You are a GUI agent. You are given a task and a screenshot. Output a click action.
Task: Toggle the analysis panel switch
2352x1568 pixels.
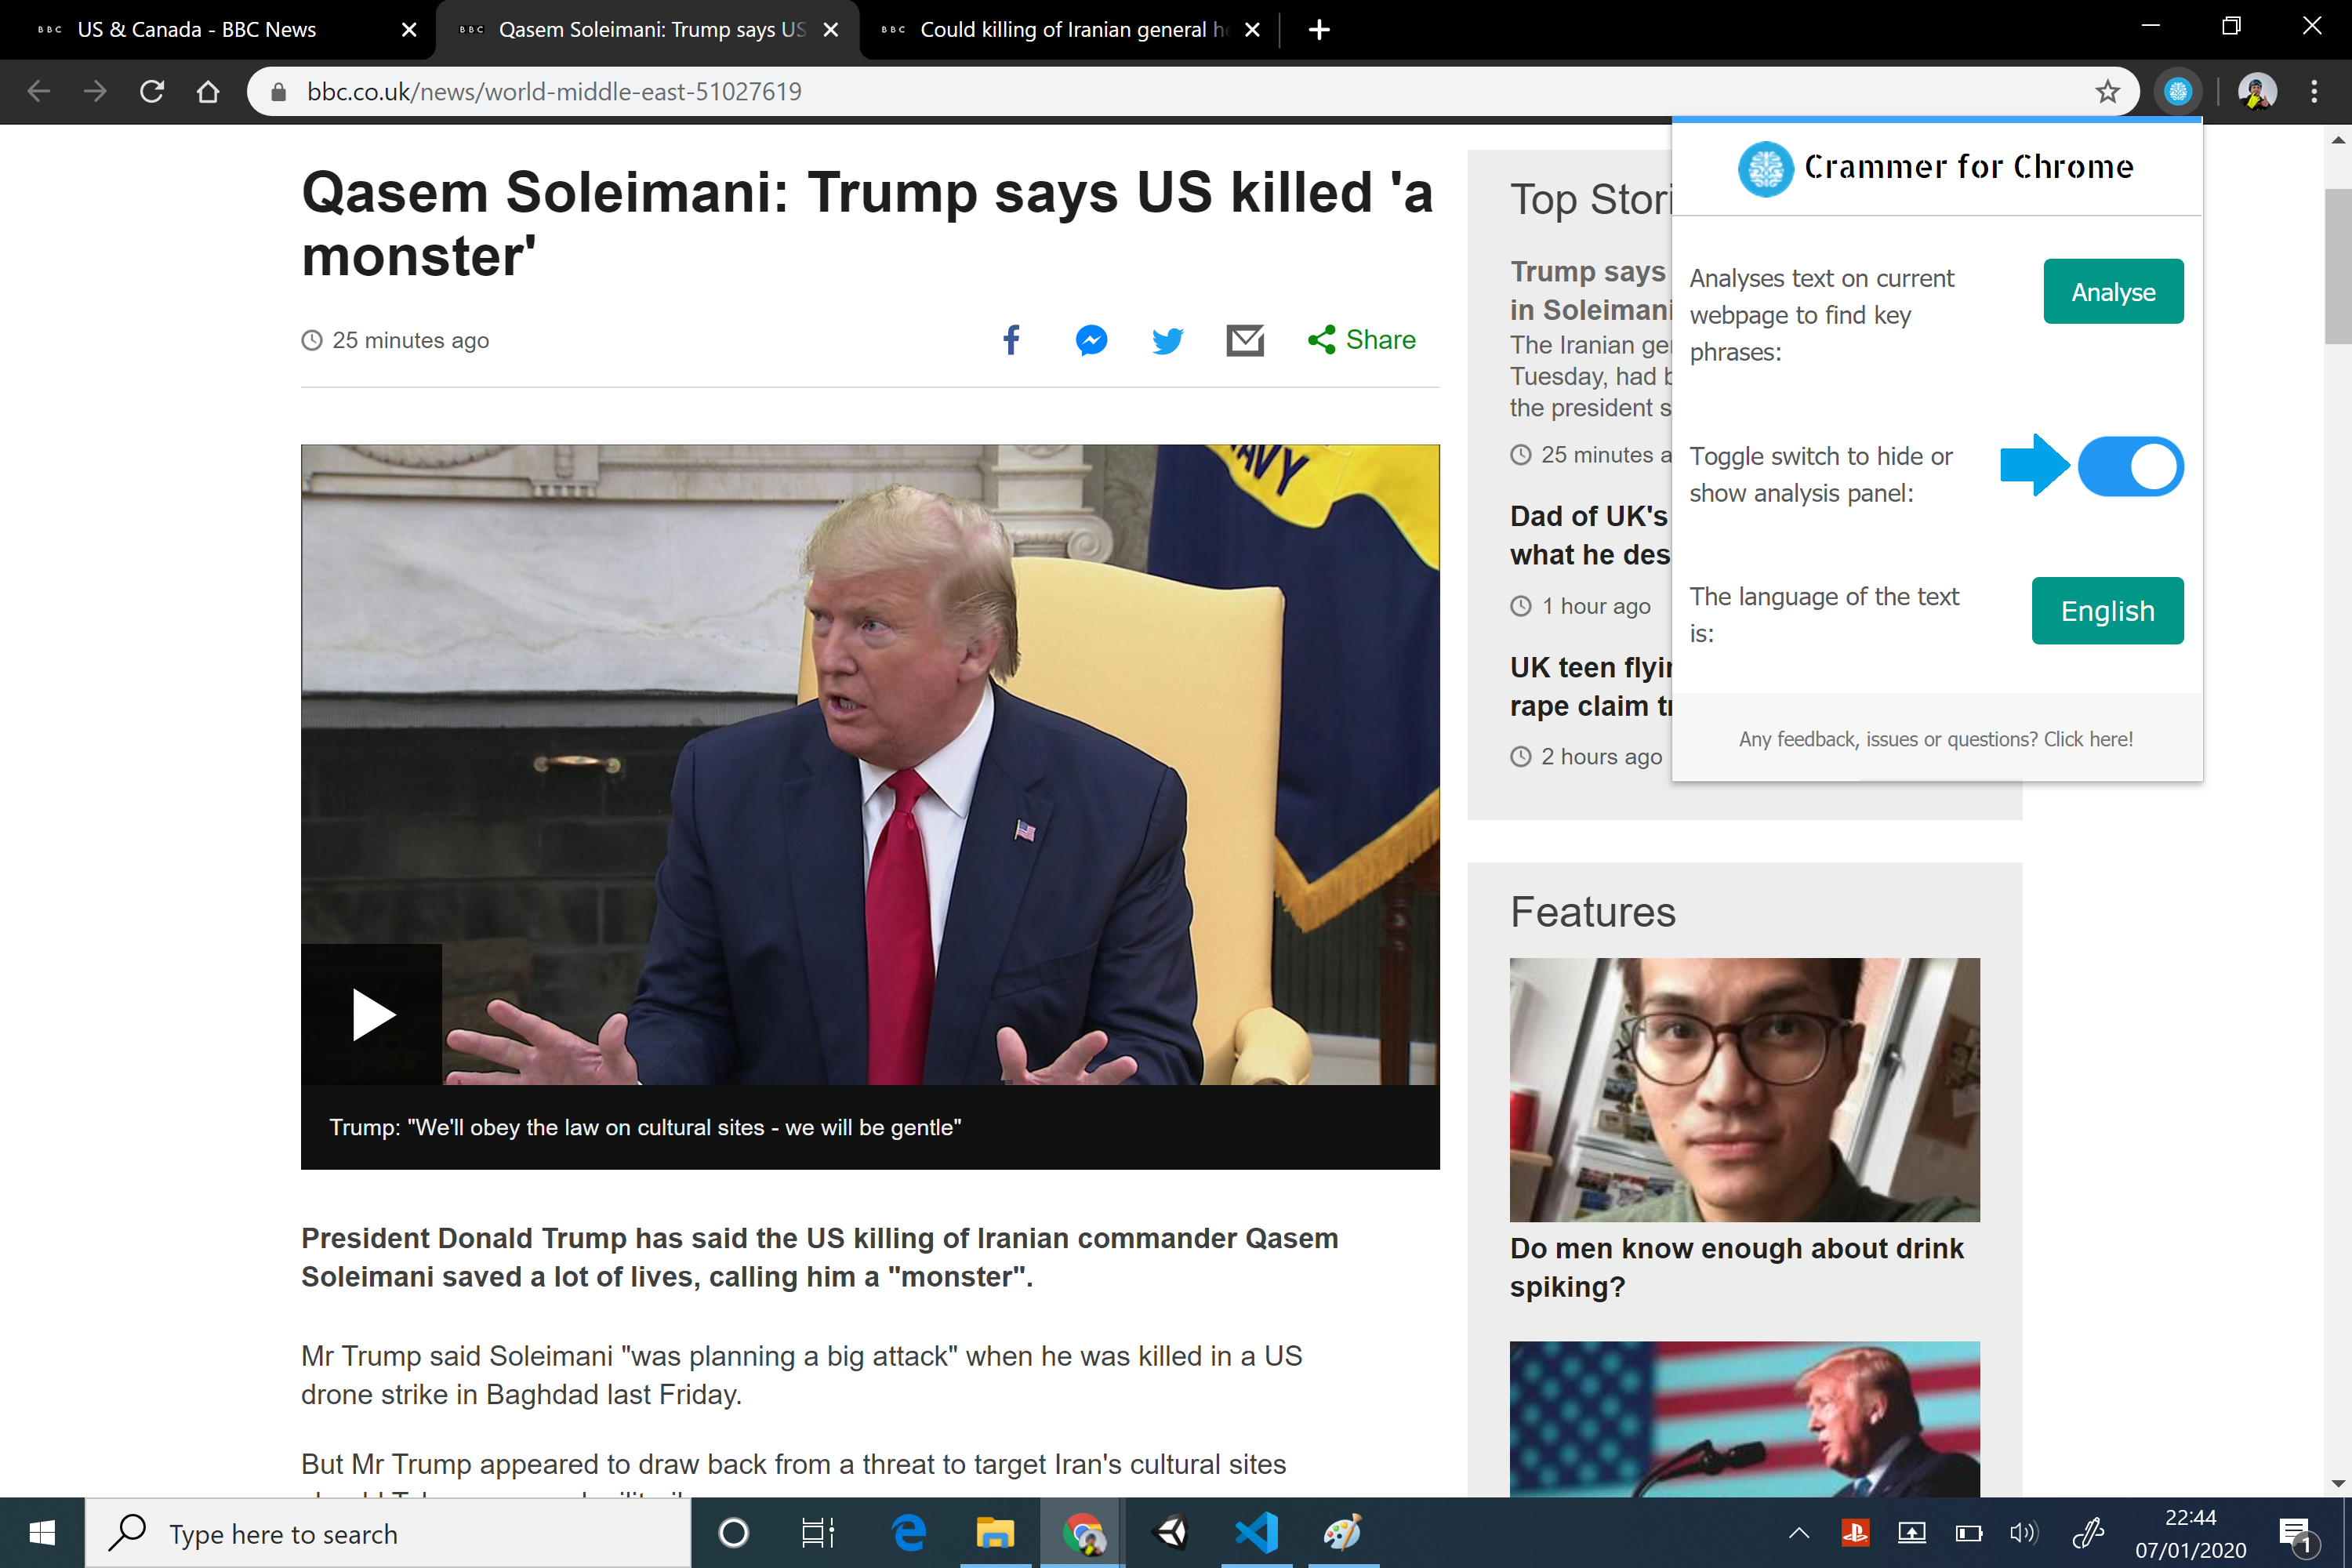pyautogui.click(x=2130, y=466)
